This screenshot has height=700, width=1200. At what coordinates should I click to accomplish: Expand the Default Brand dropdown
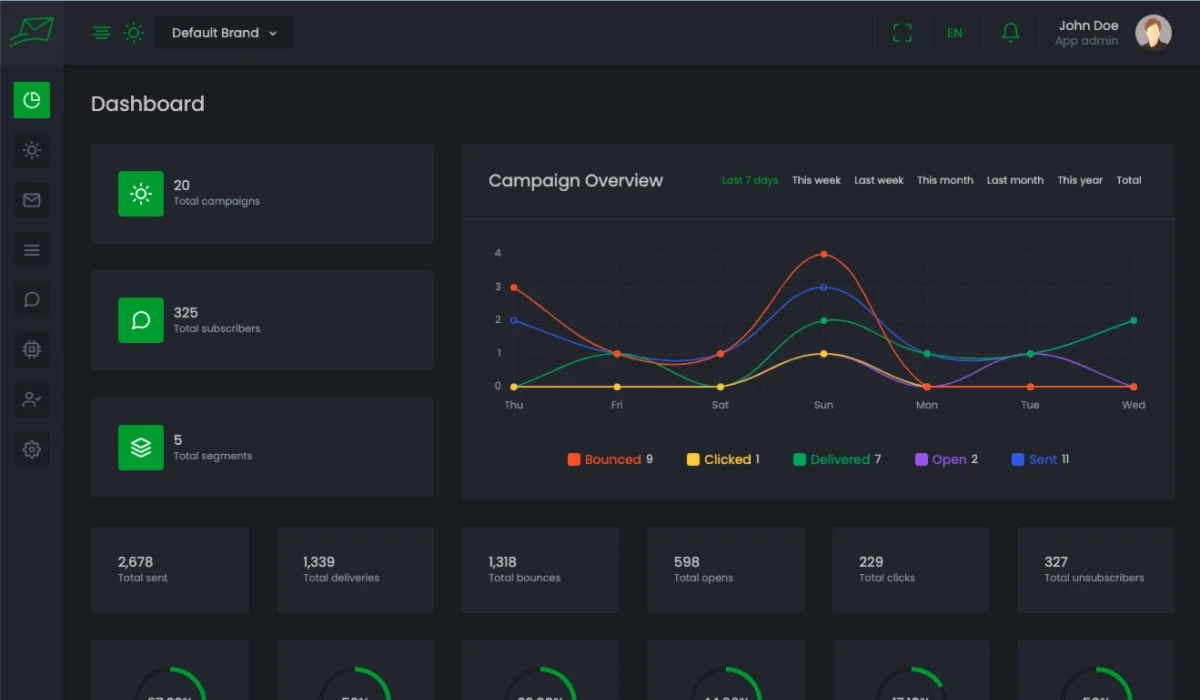[224, 33]
